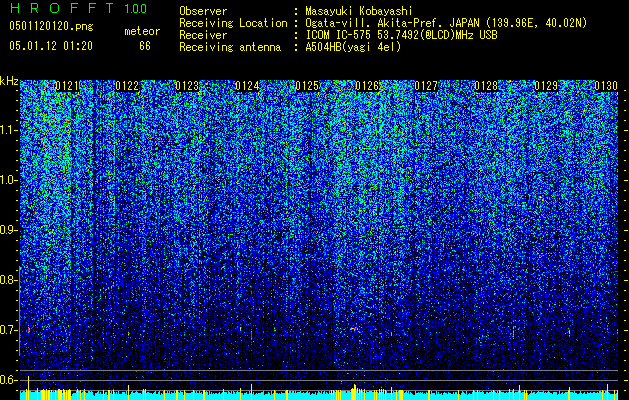
Task: Click the meteor count value 66
Action: coord(145,46)
